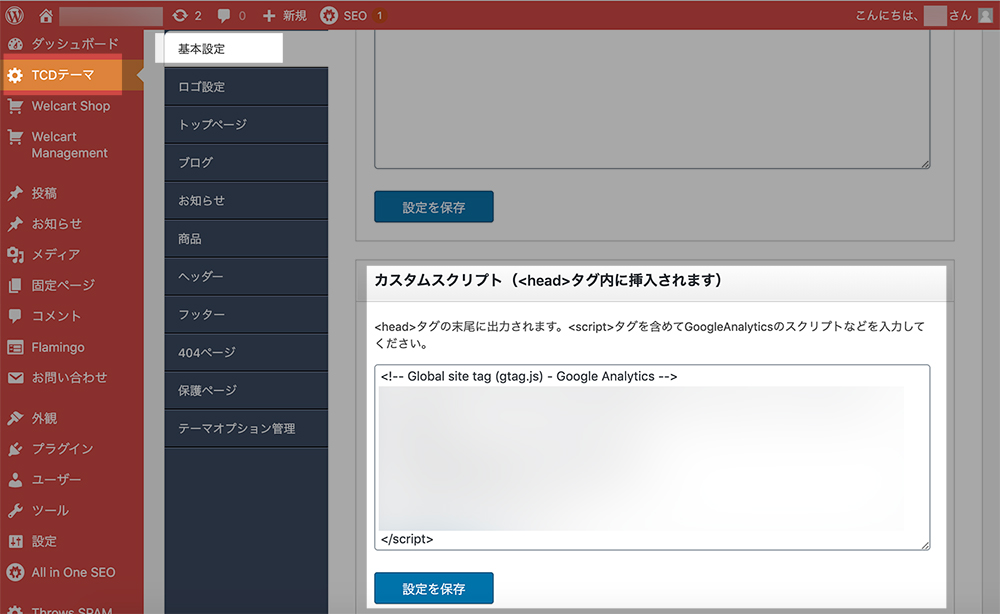
Task: Switch to the 404ページ tab
Action: [x=246, y=352]
